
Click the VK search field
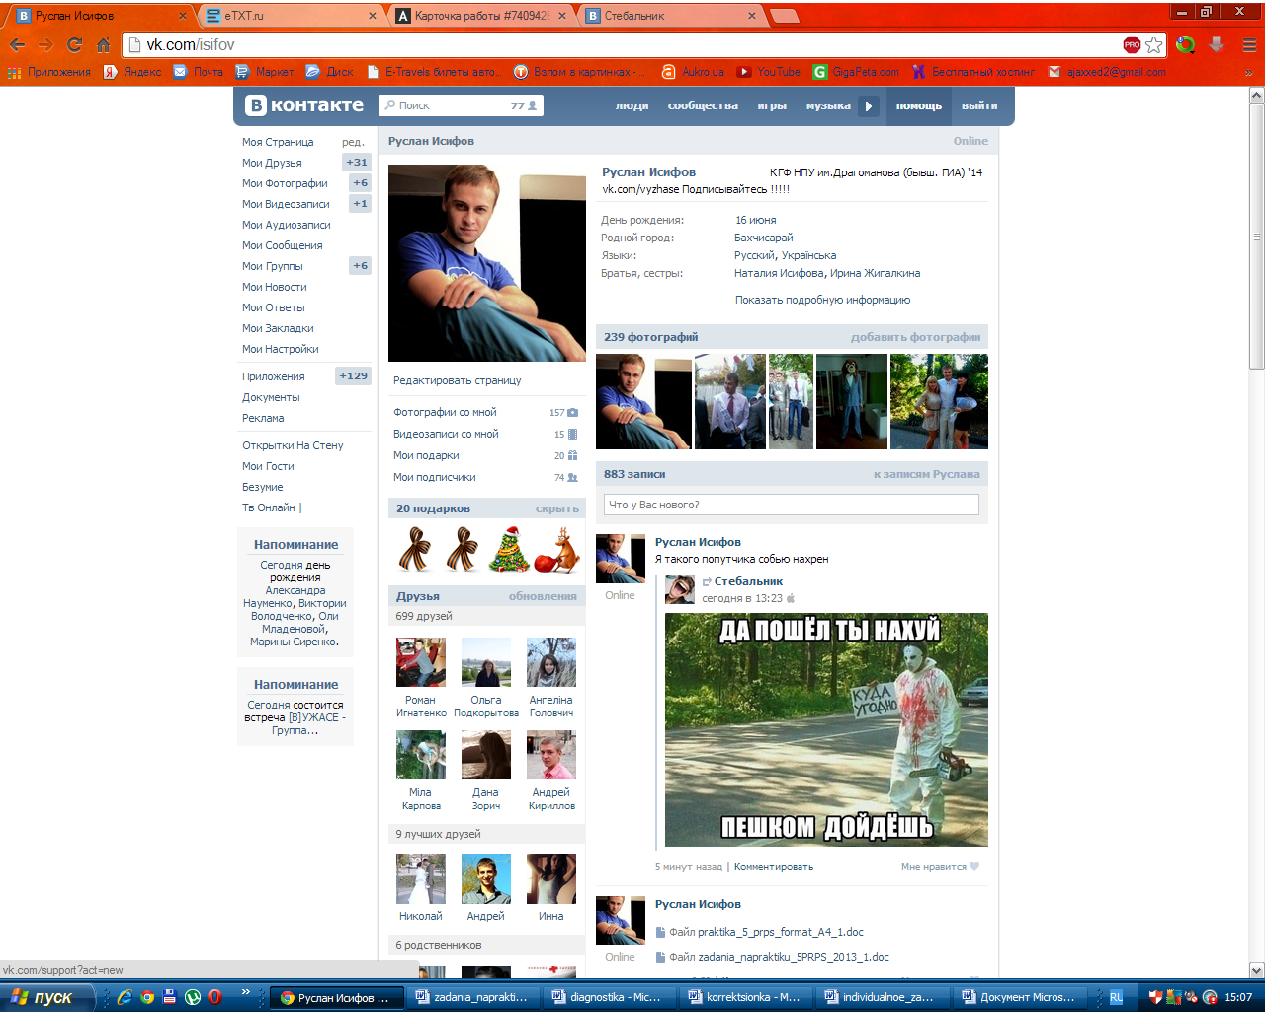(461, 105)
